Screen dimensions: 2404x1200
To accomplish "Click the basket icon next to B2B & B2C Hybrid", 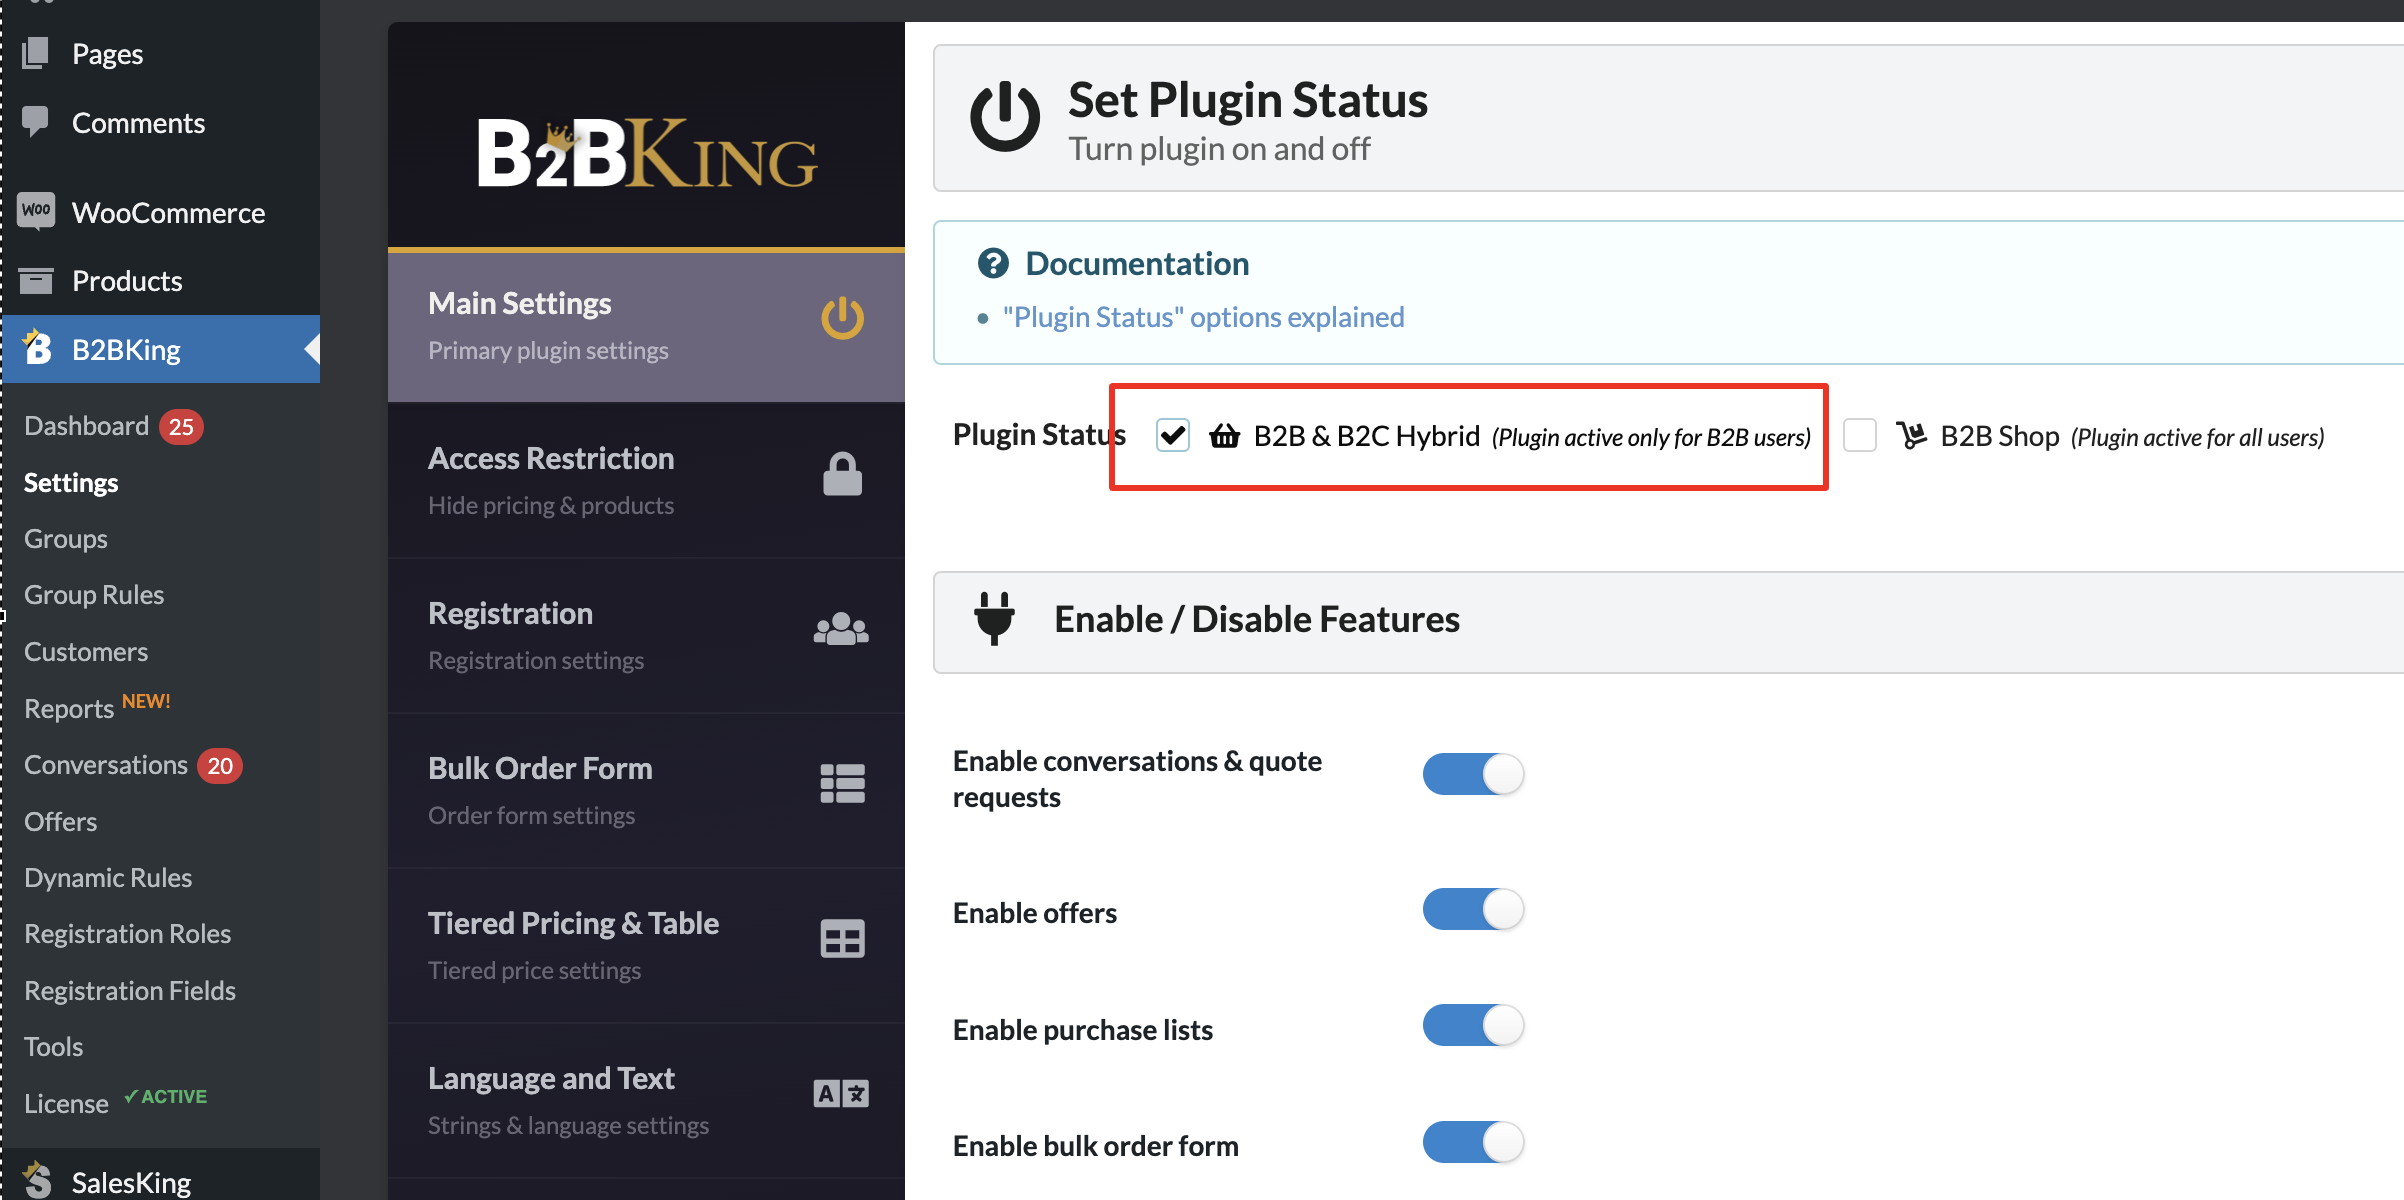I will pyautogui.click(x=1224, y=436).
